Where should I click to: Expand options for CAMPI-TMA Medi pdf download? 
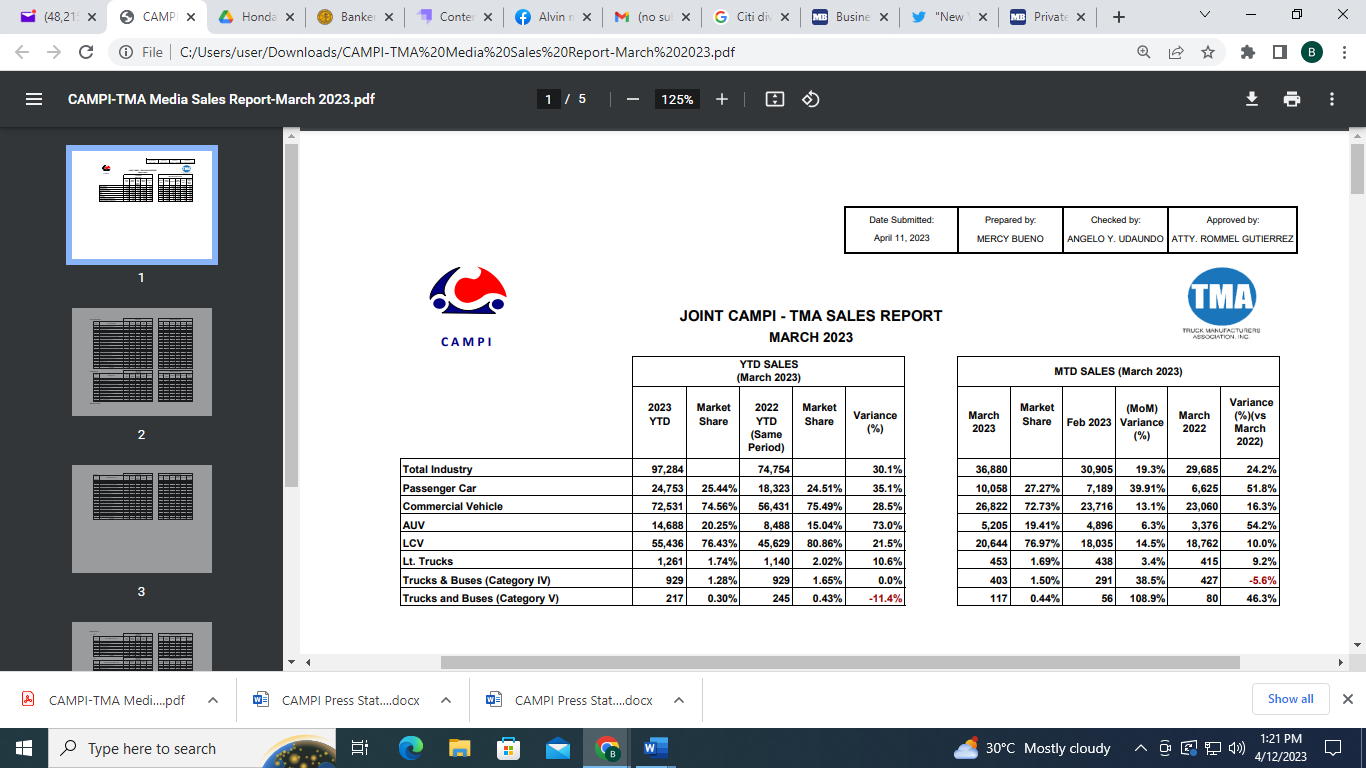pos(213,700)
